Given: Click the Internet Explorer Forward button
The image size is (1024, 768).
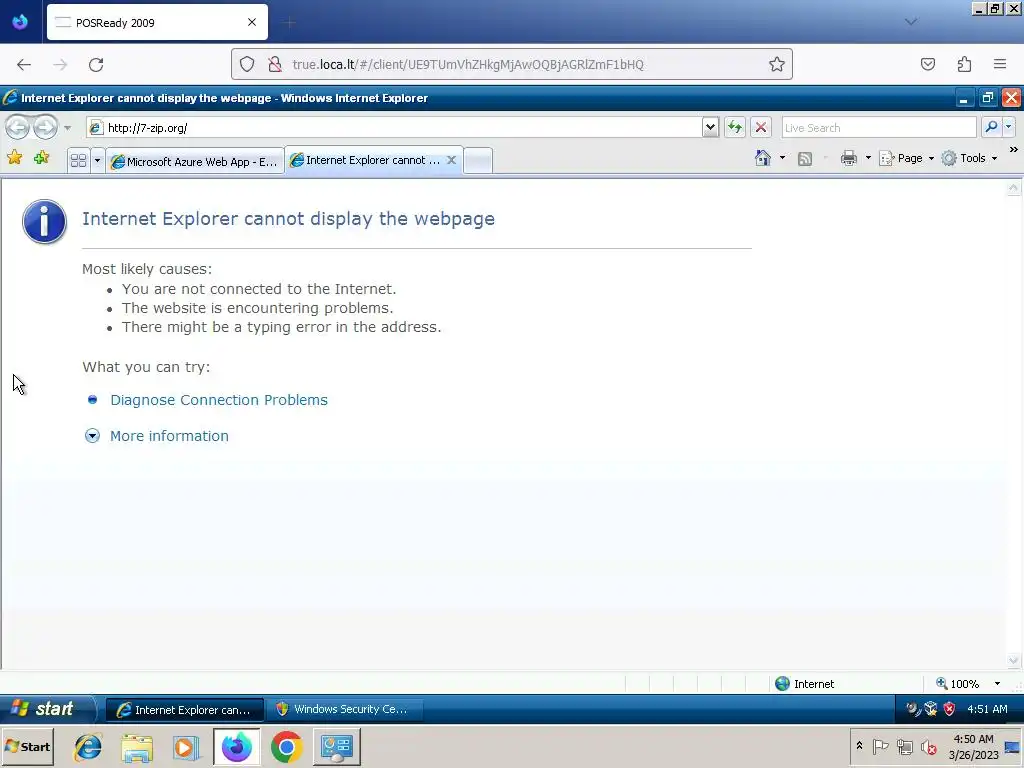Looking at the screenshot, I should (45, 127).
